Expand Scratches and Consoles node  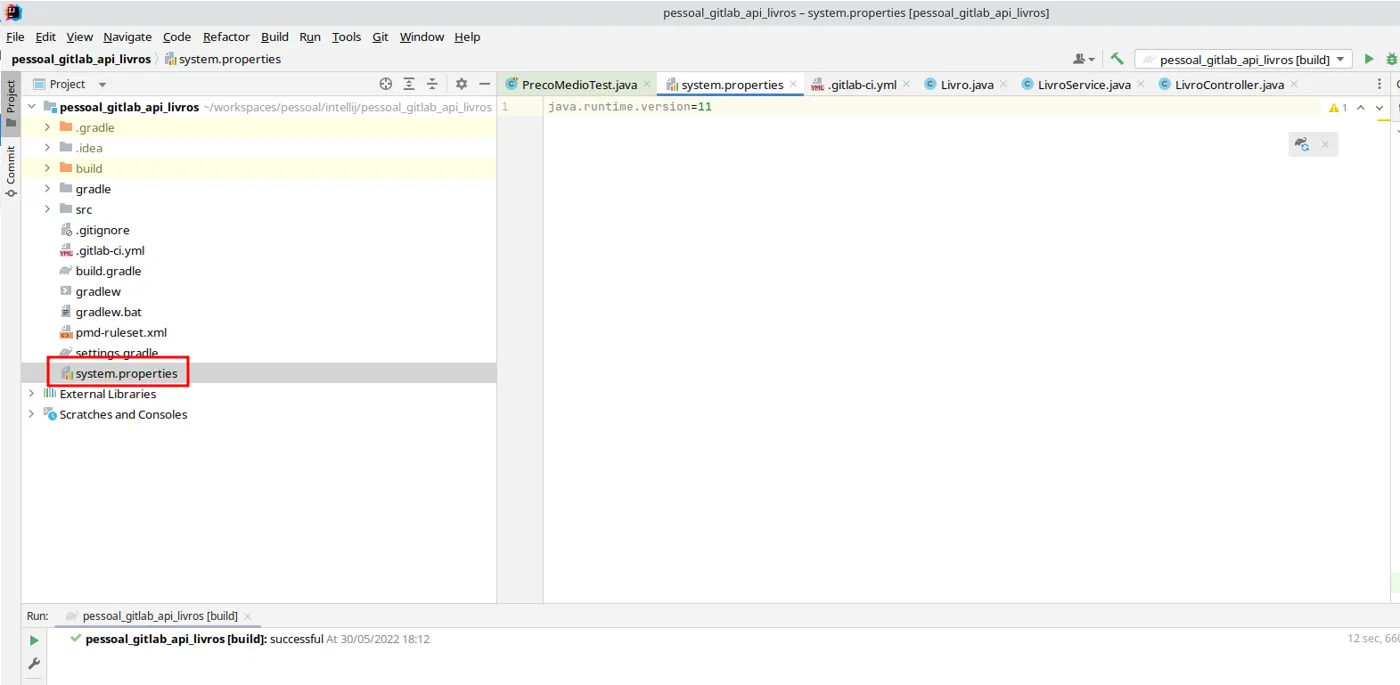coord(31,414)
